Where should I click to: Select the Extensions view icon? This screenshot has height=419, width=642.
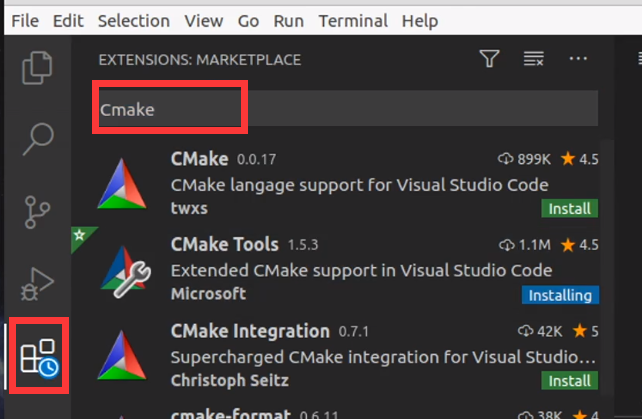pos(39,356)
